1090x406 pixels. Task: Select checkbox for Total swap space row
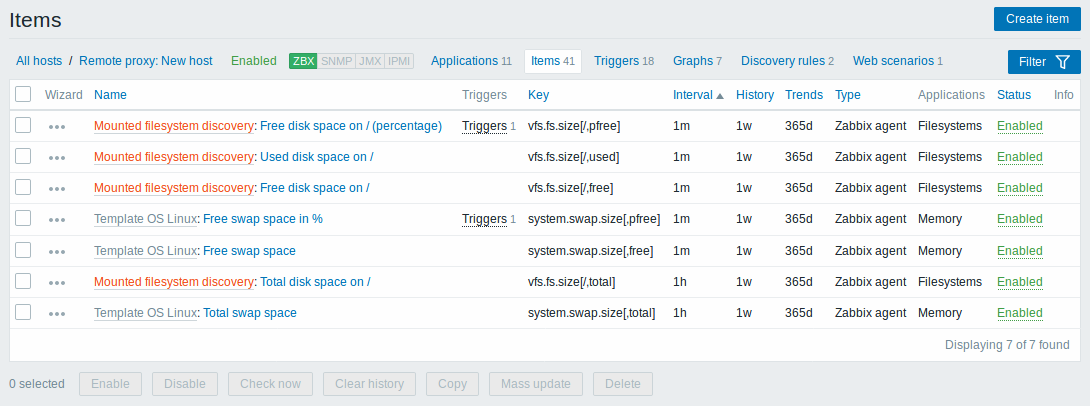coord(23,312)
